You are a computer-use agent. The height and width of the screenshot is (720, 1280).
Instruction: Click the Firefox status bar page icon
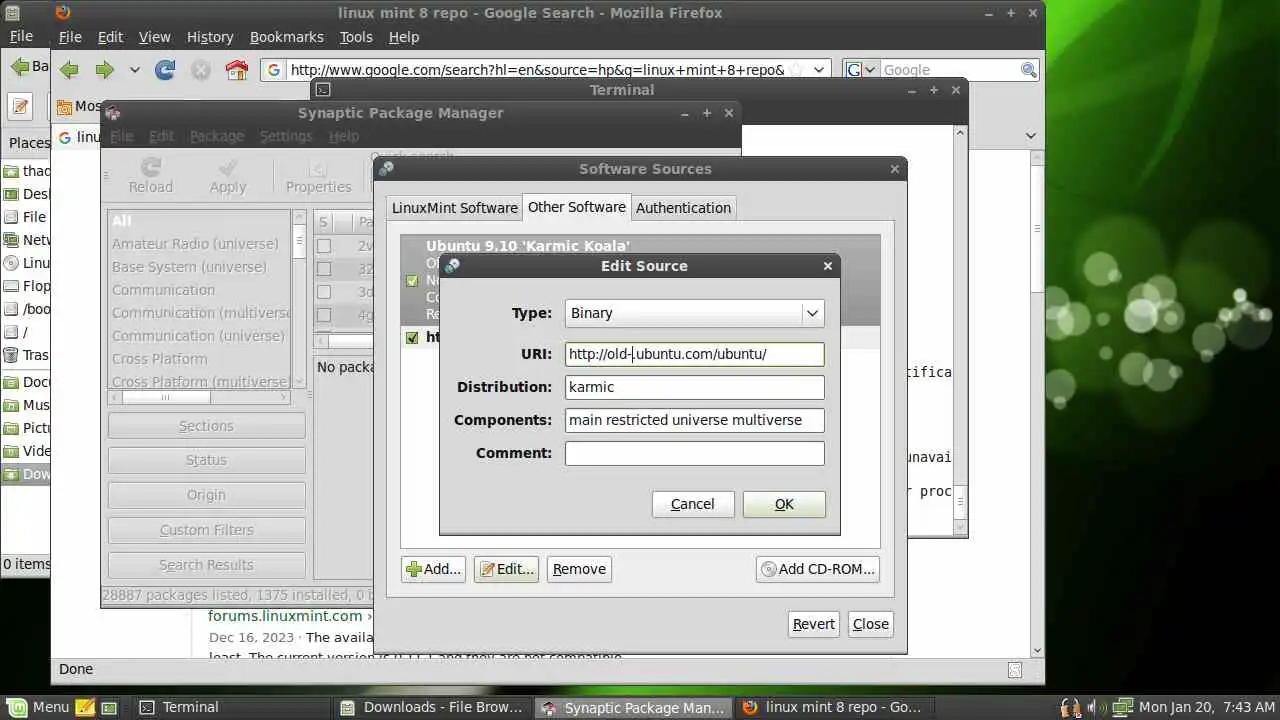pyautogui.click(x=1015, y=670)
